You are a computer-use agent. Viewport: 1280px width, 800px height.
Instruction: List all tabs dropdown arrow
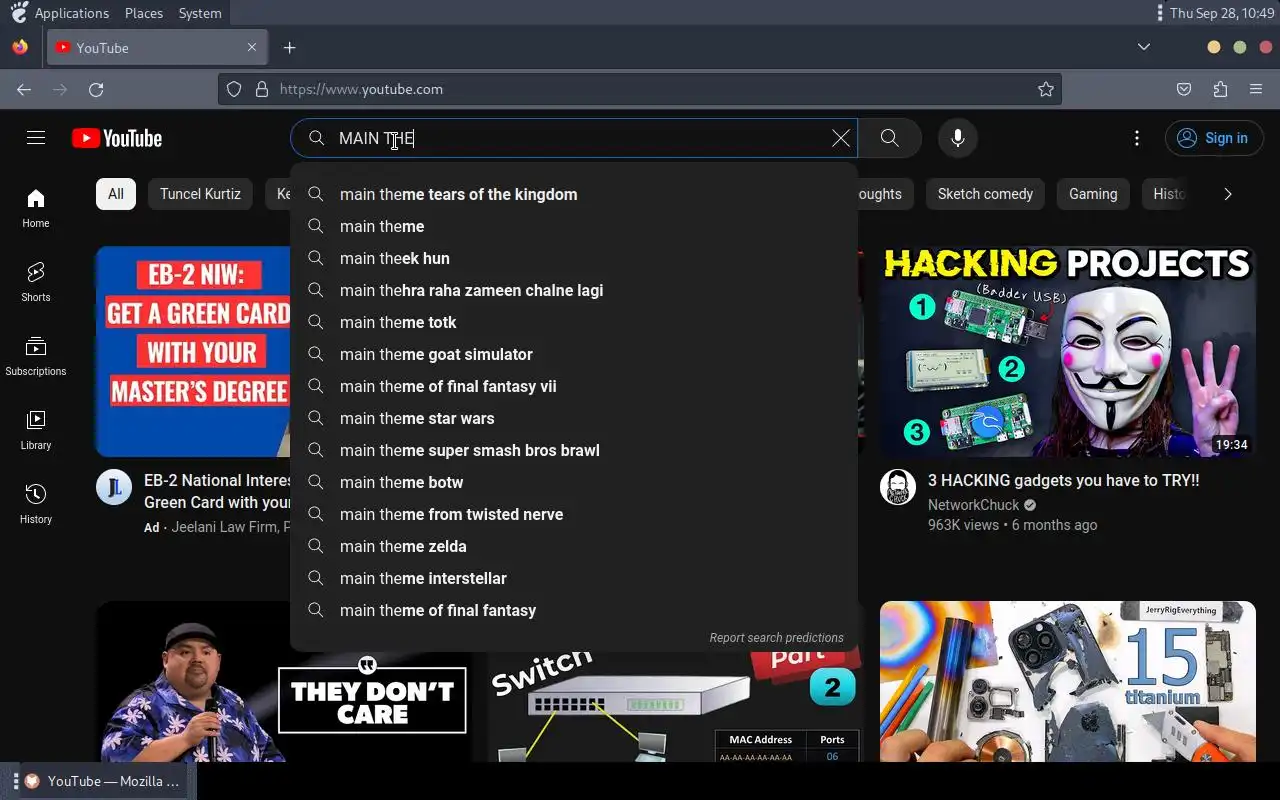pyautogui.click(x=1144, y=47)
